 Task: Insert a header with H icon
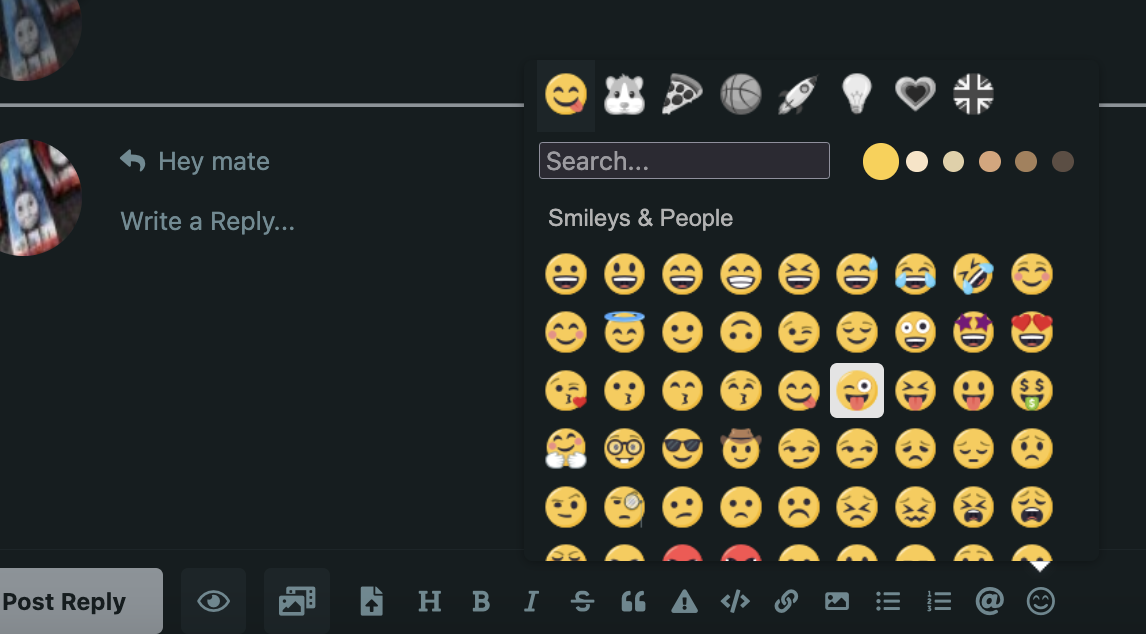(429, 602)
